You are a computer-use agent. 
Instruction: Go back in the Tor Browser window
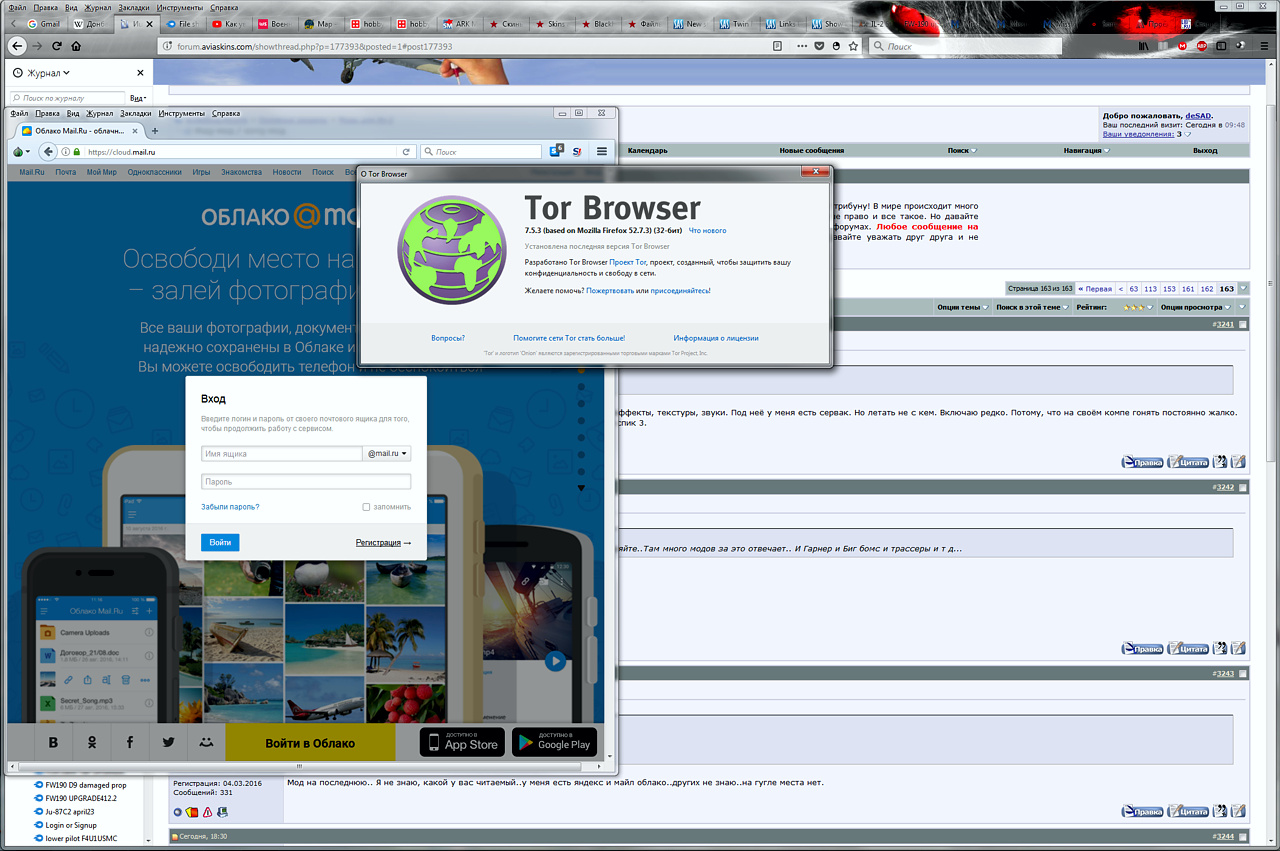click(48, 152)
